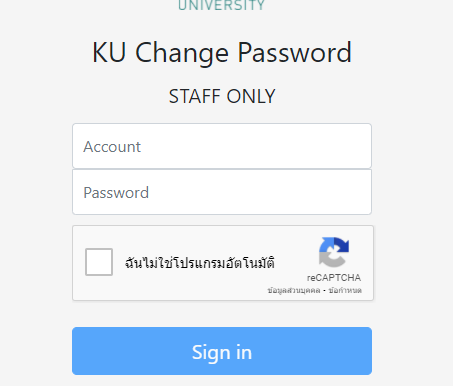
Task: Click the letters KU in the heading
Action: pyautogui.click(x=109, y=52)
